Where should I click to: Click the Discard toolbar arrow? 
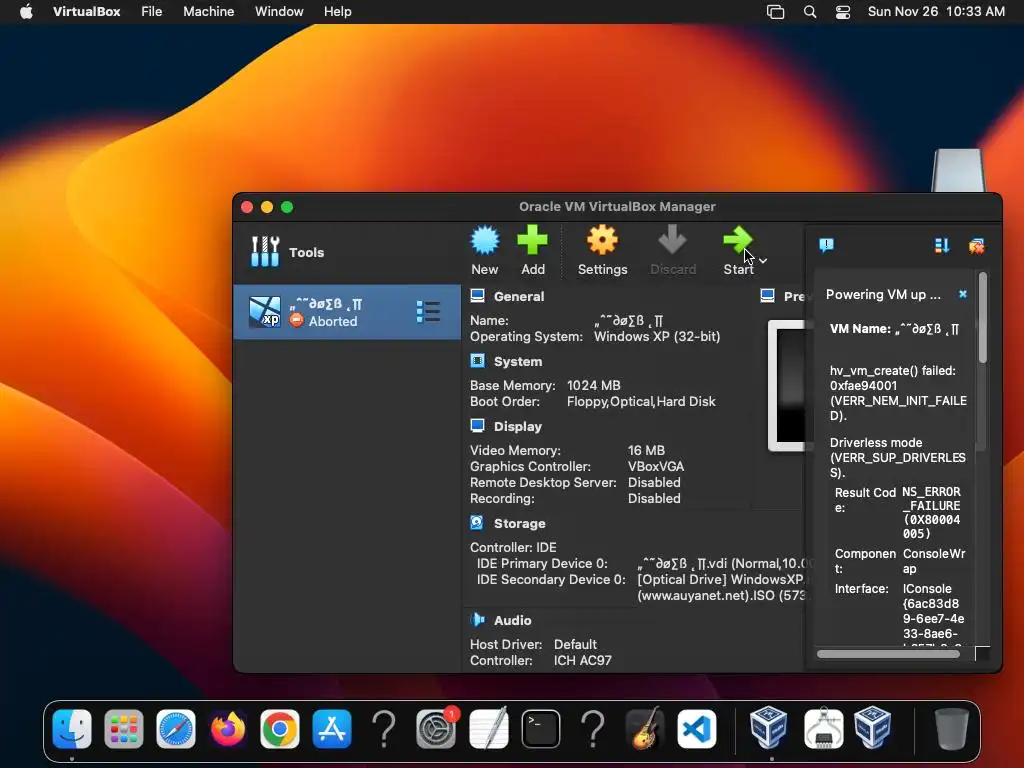pyautogui.click(x=673, y=251)
